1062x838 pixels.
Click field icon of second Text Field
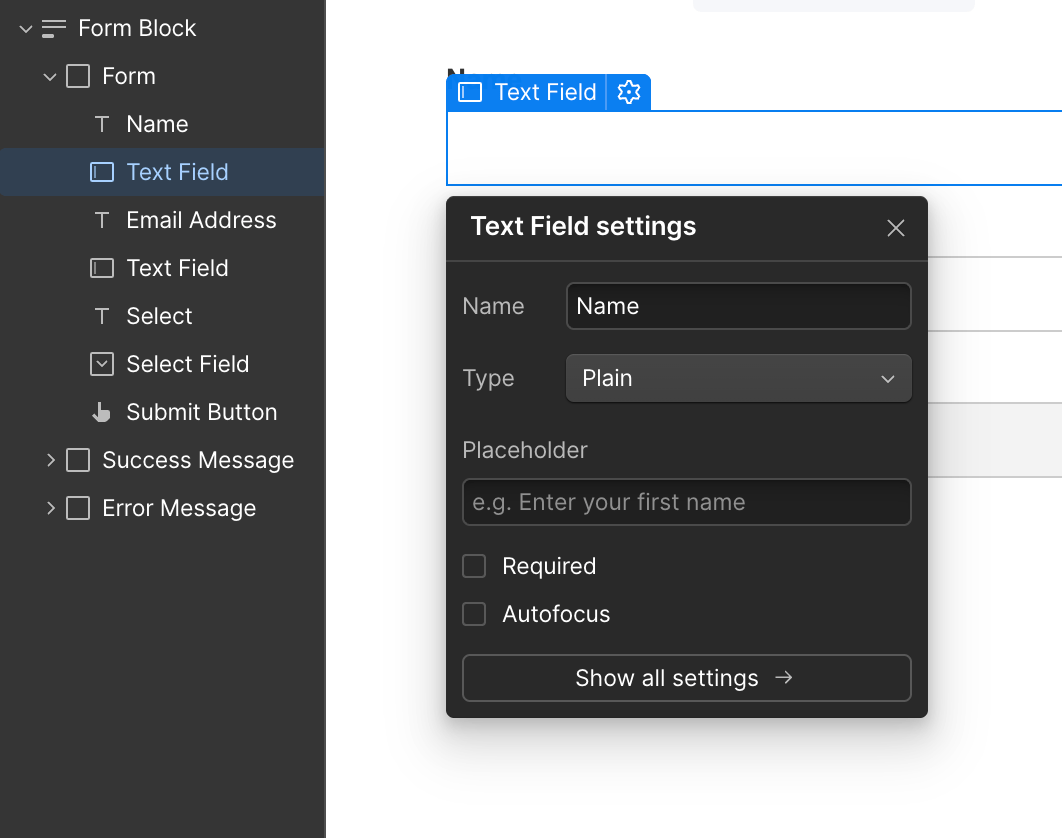coord(102,268)
